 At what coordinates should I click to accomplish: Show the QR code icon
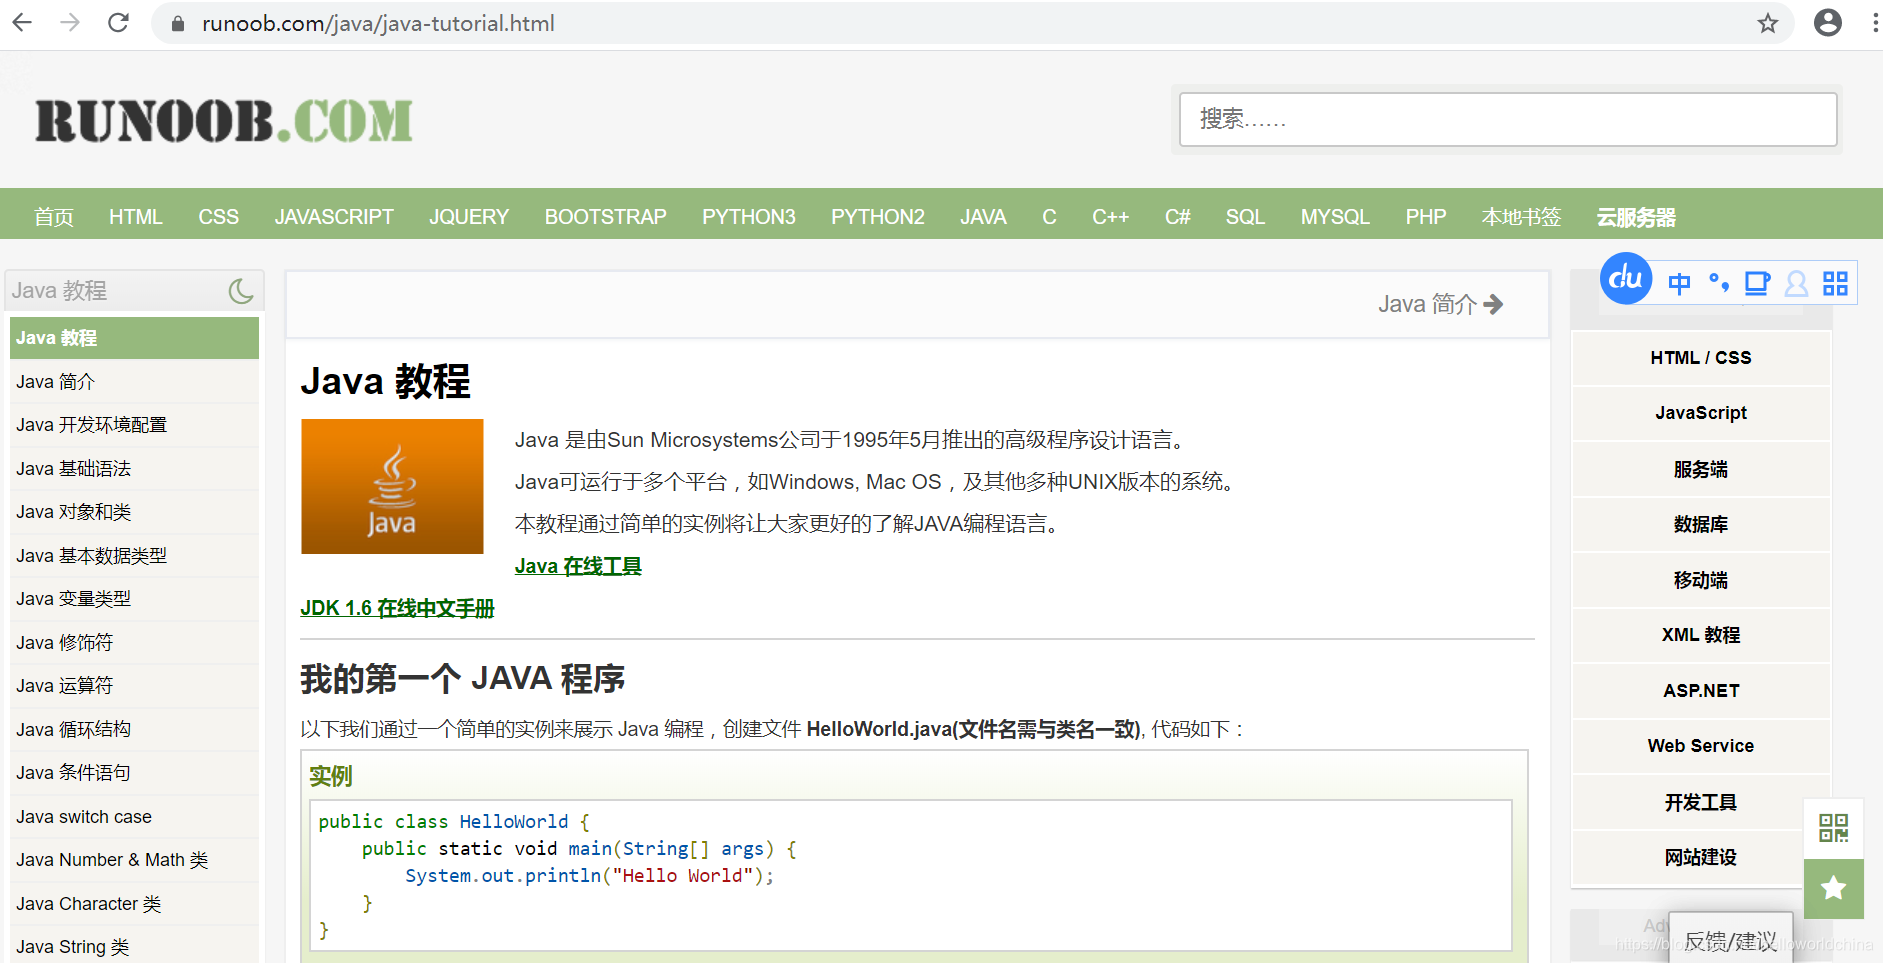point(1834,828)
